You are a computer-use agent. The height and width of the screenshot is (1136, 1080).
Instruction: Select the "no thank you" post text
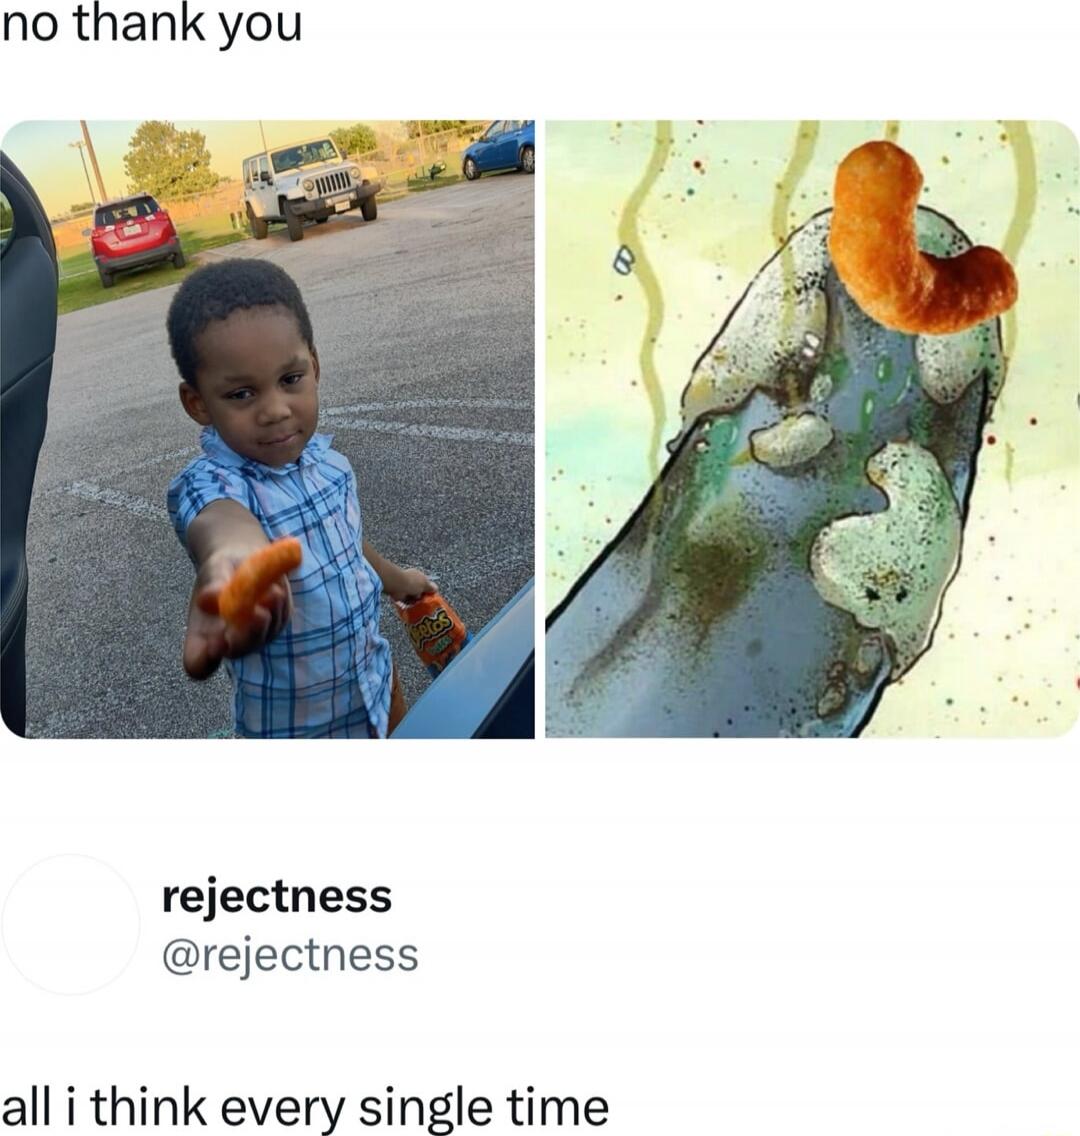pos(151,26)
